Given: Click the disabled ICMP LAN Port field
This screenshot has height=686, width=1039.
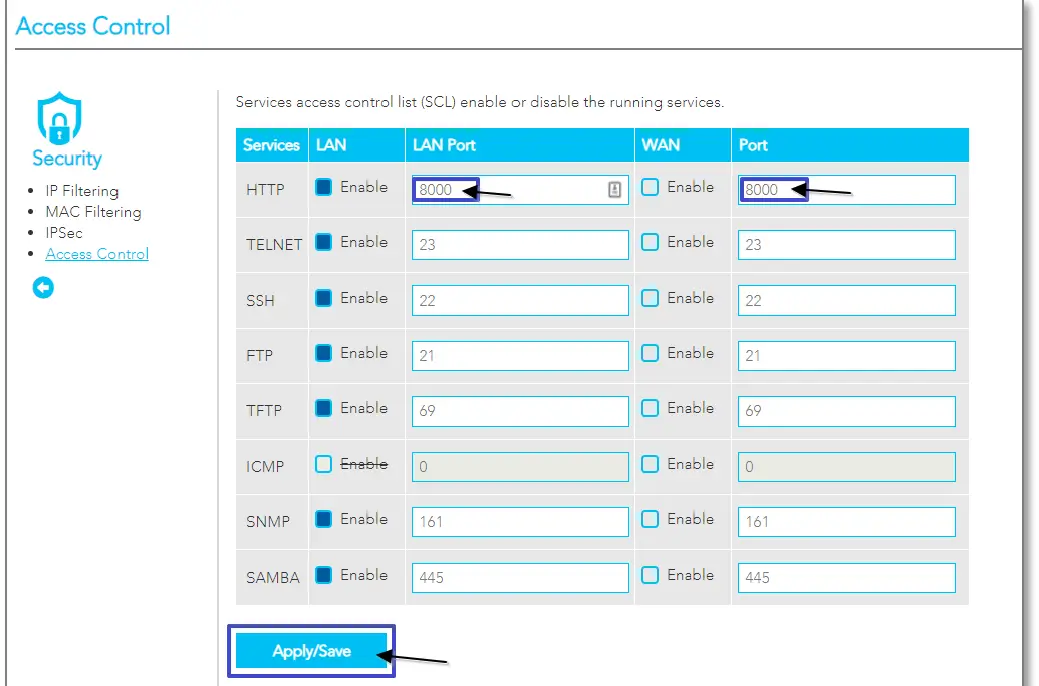Looking at the screenshot, I should point(520,466).
